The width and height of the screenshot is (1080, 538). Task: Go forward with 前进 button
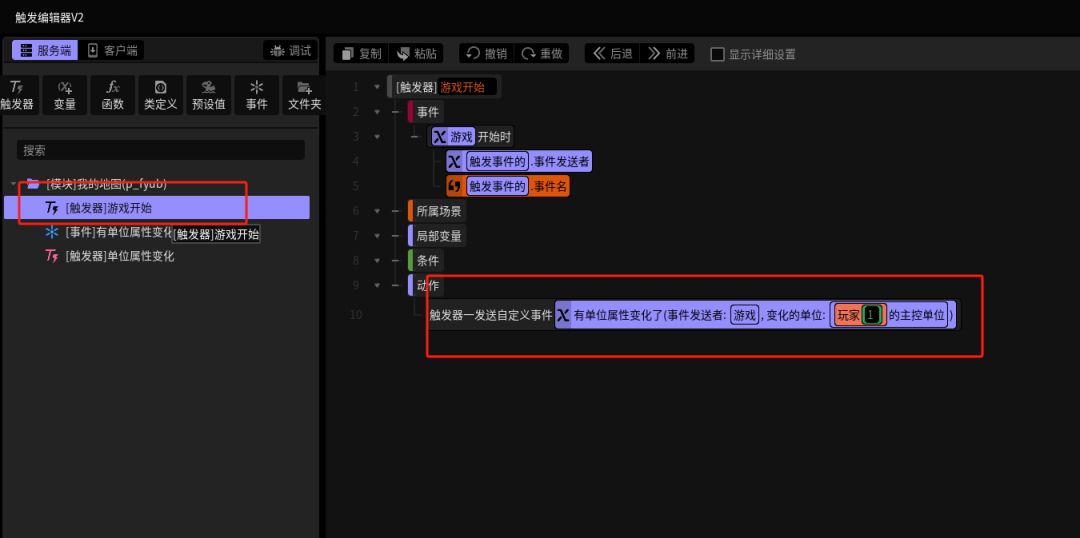click(x=667, y=54)
